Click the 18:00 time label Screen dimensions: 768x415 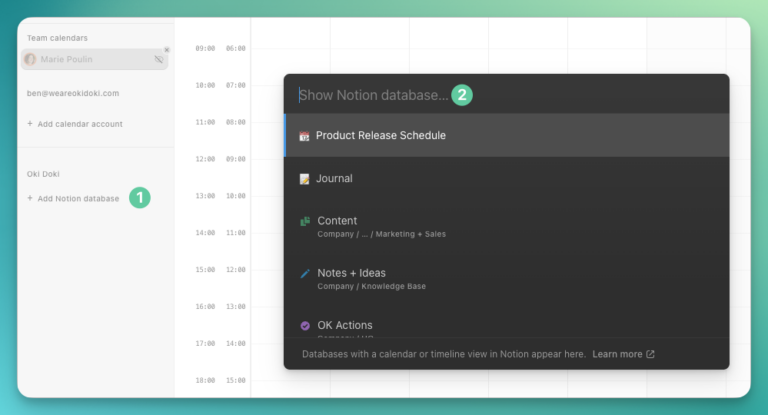205,380
